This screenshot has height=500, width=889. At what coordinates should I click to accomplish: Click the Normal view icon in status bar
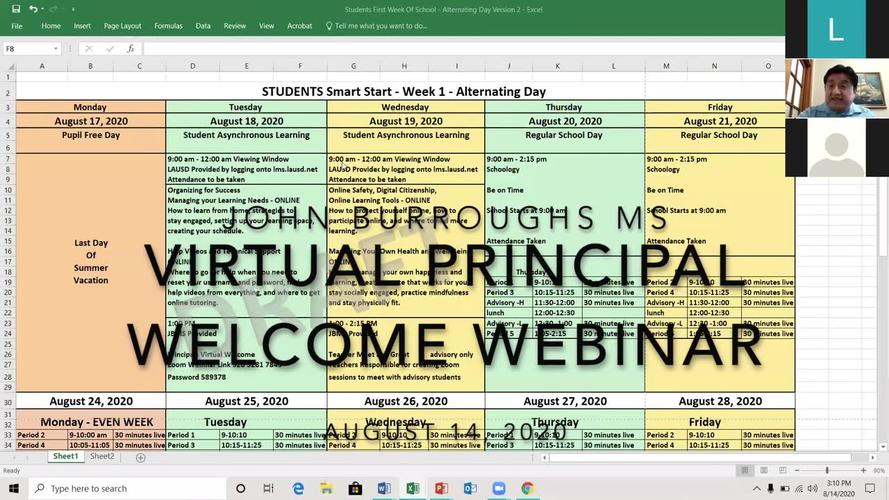click(744, 470)
